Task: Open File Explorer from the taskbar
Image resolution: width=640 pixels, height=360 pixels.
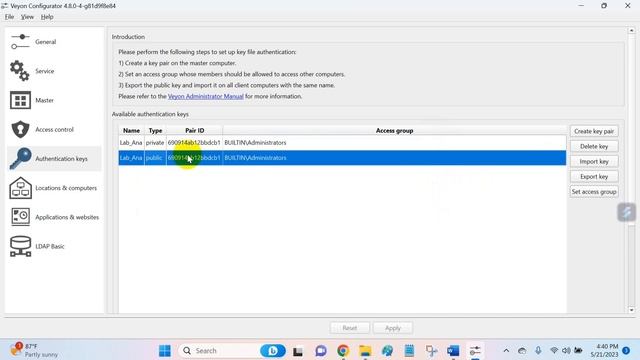Action: coord(365,351)
